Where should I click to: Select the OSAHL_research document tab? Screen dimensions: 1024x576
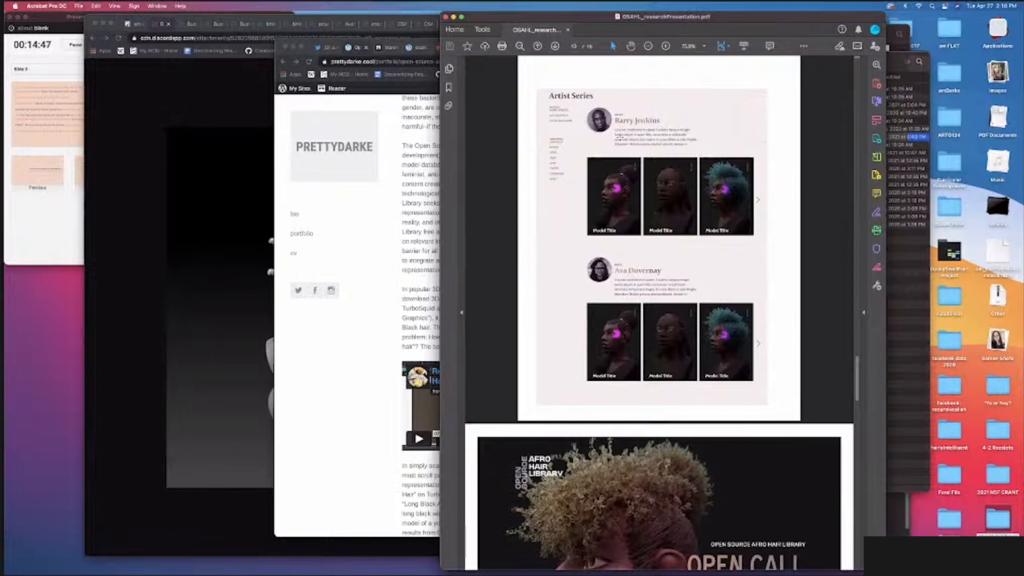tap(536, 30)
